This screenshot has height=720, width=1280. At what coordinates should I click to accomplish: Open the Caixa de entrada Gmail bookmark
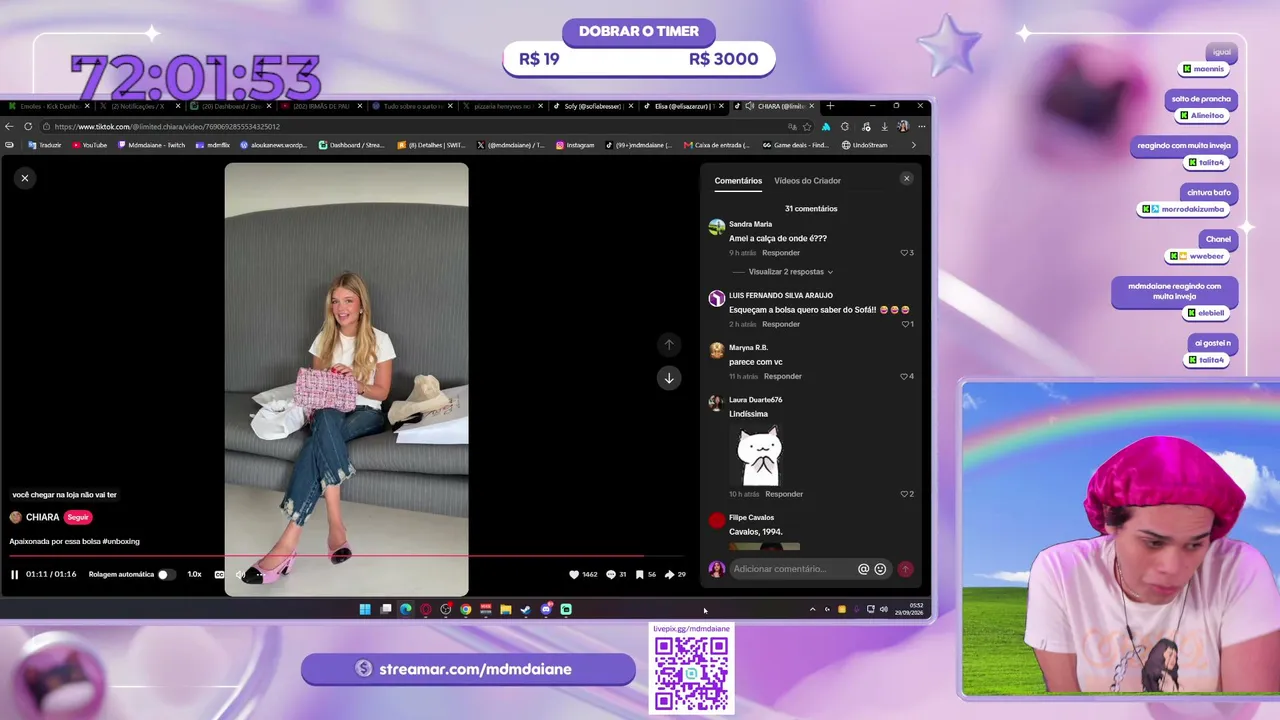(717, 145)
